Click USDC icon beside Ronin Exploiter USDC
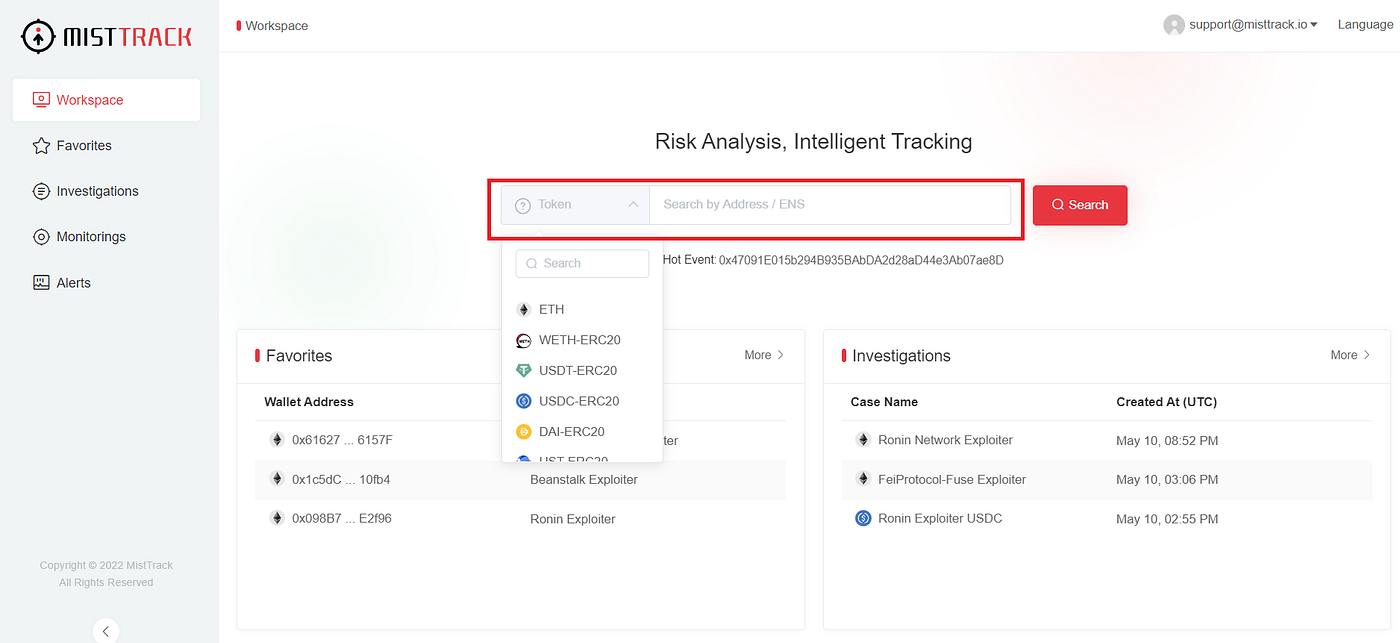Screen dimensions: 1400x643 pos(863,518)
